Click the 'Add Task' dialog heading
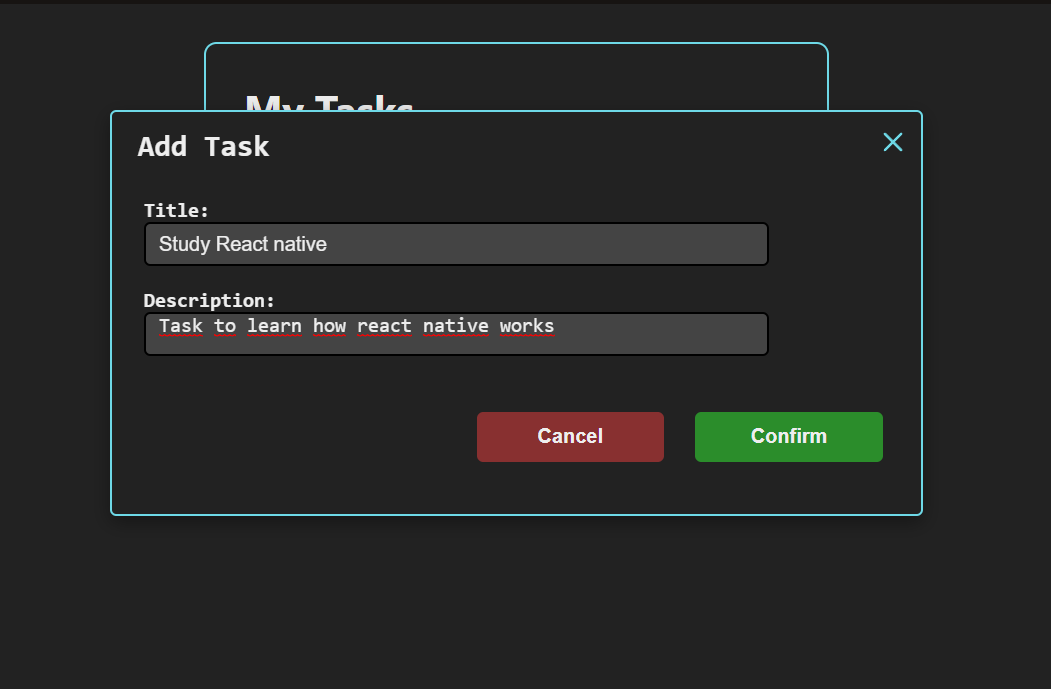 click(x=203, y=147)
